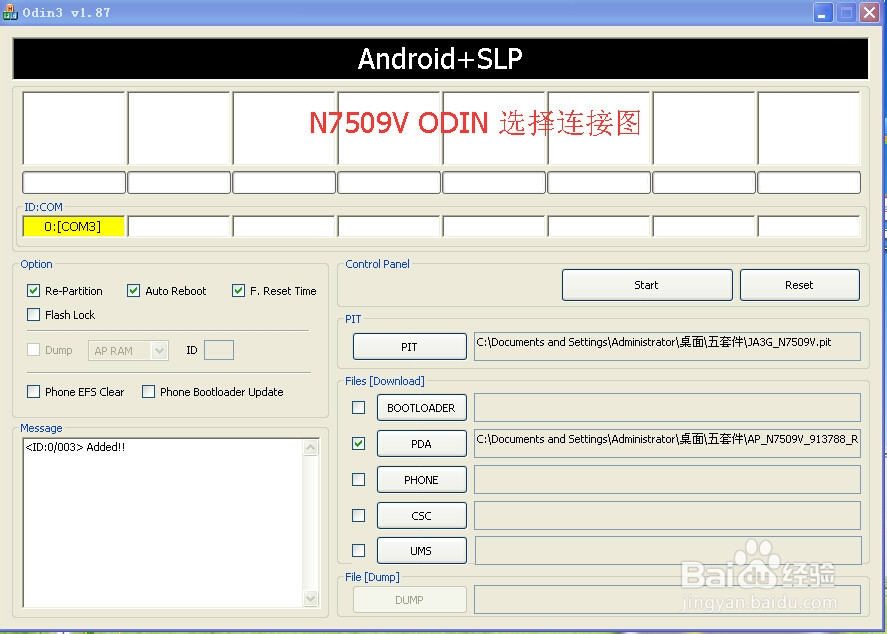Tick the BOOTLOADER file checkbox
Image resolution: width=887 pixels, height=634 pixels.
click(x=359, y=407)
